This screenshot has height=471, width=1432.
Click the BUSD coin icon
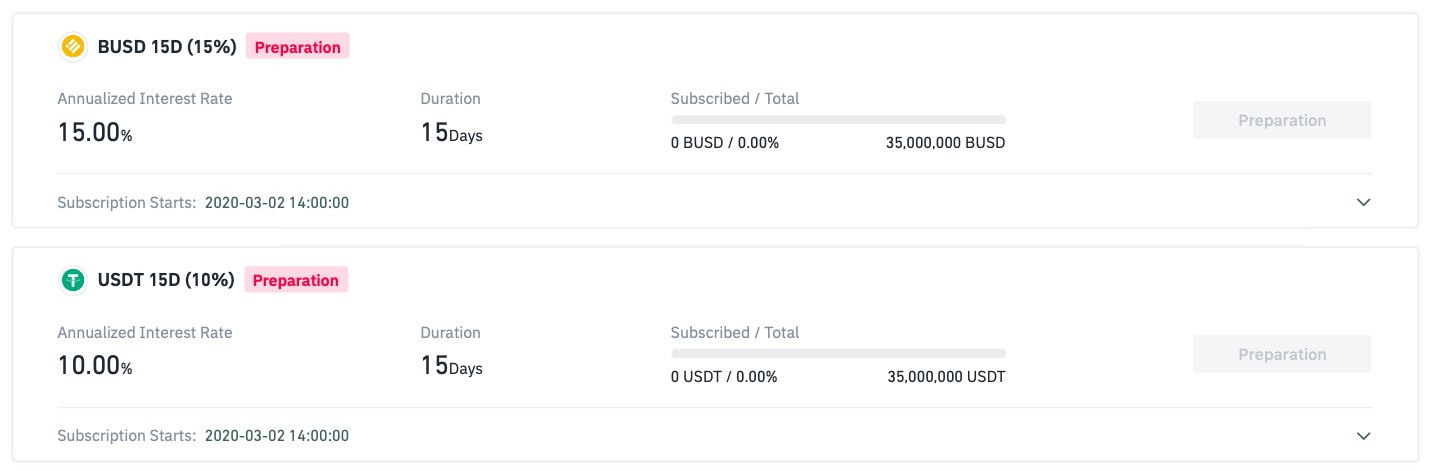pyautogui.click(x=73, y=47)
